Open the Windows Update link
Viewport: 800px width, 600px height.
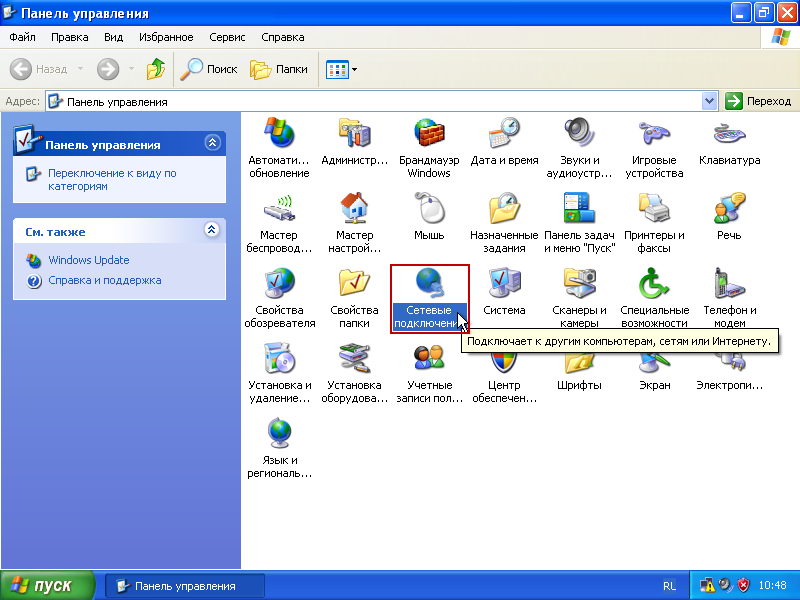88,260
